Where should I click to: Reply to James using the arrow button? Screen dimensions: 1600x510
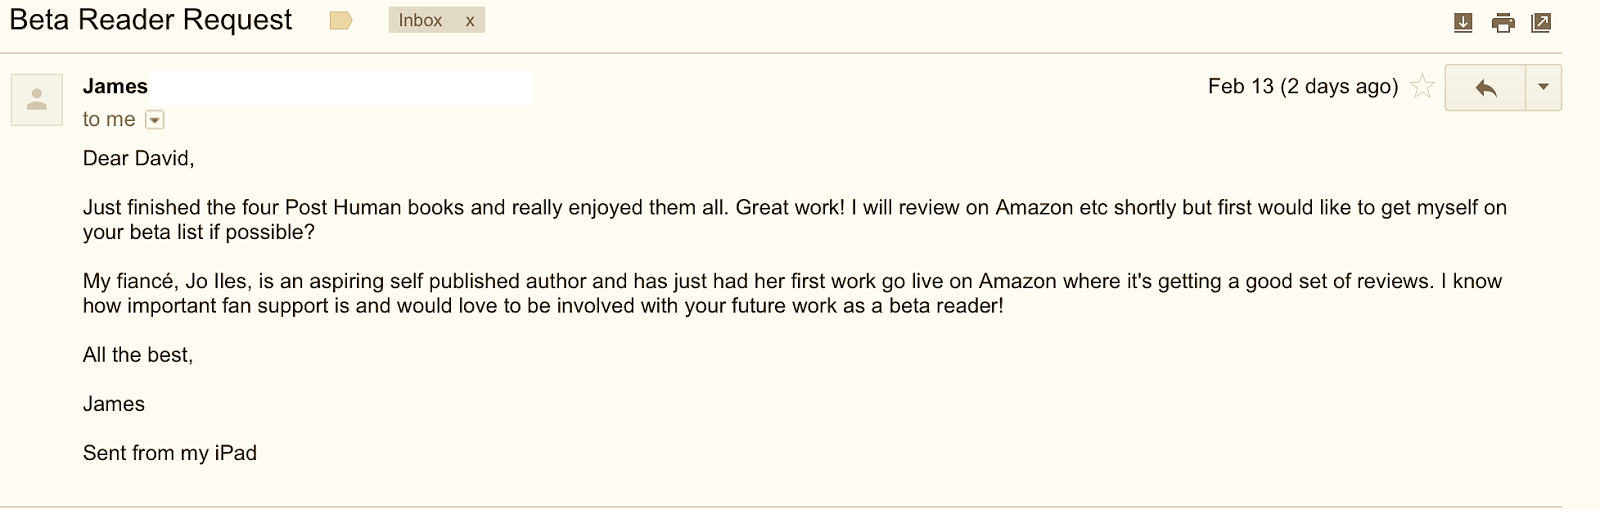pos(1485,88)
